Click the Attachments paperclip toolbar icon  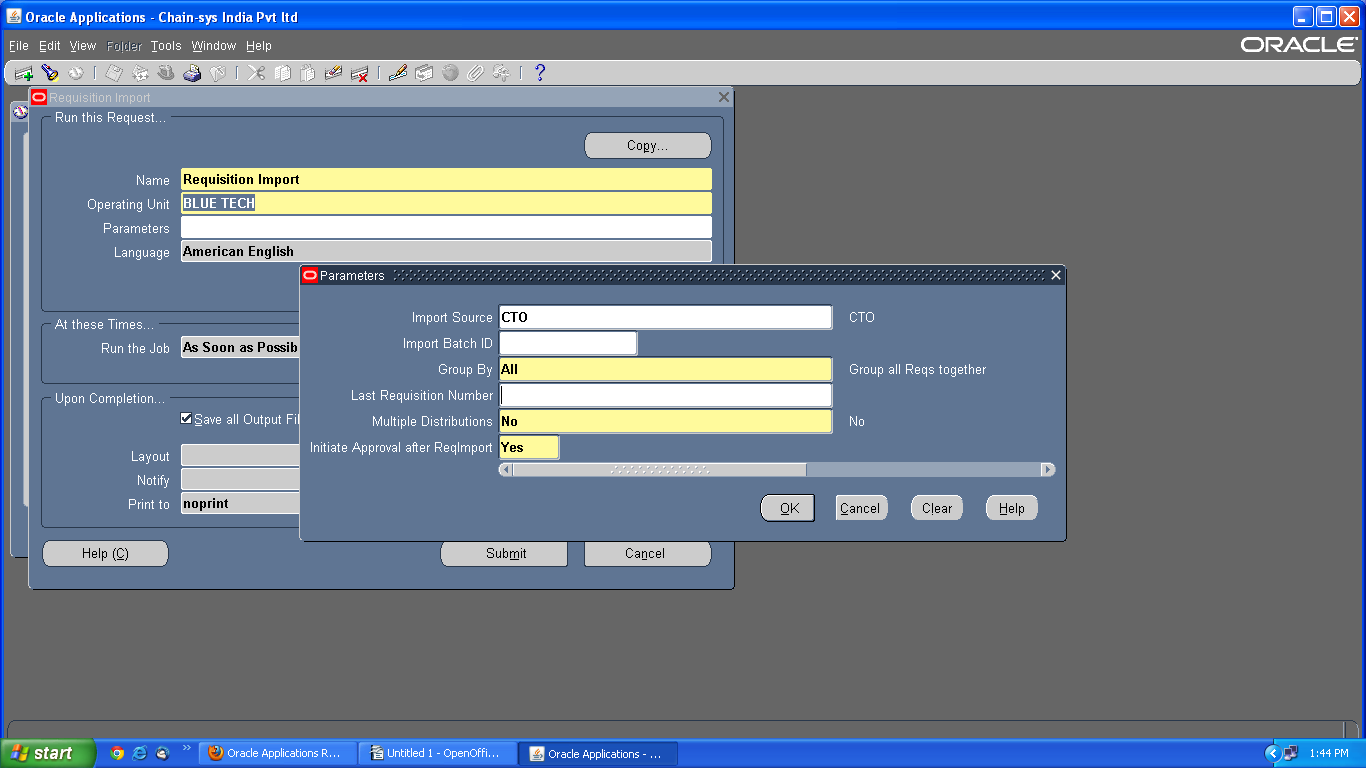[476, 73]
